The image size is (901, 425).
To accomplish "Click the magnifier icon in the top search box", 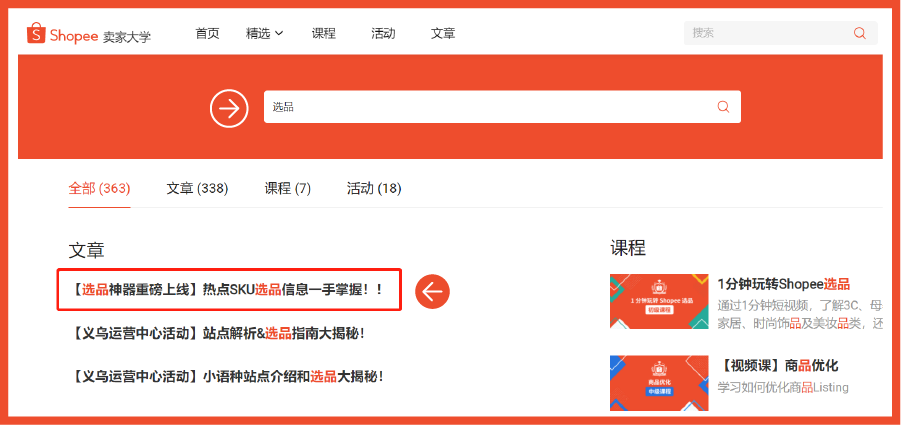I will (x=860, y=33).
